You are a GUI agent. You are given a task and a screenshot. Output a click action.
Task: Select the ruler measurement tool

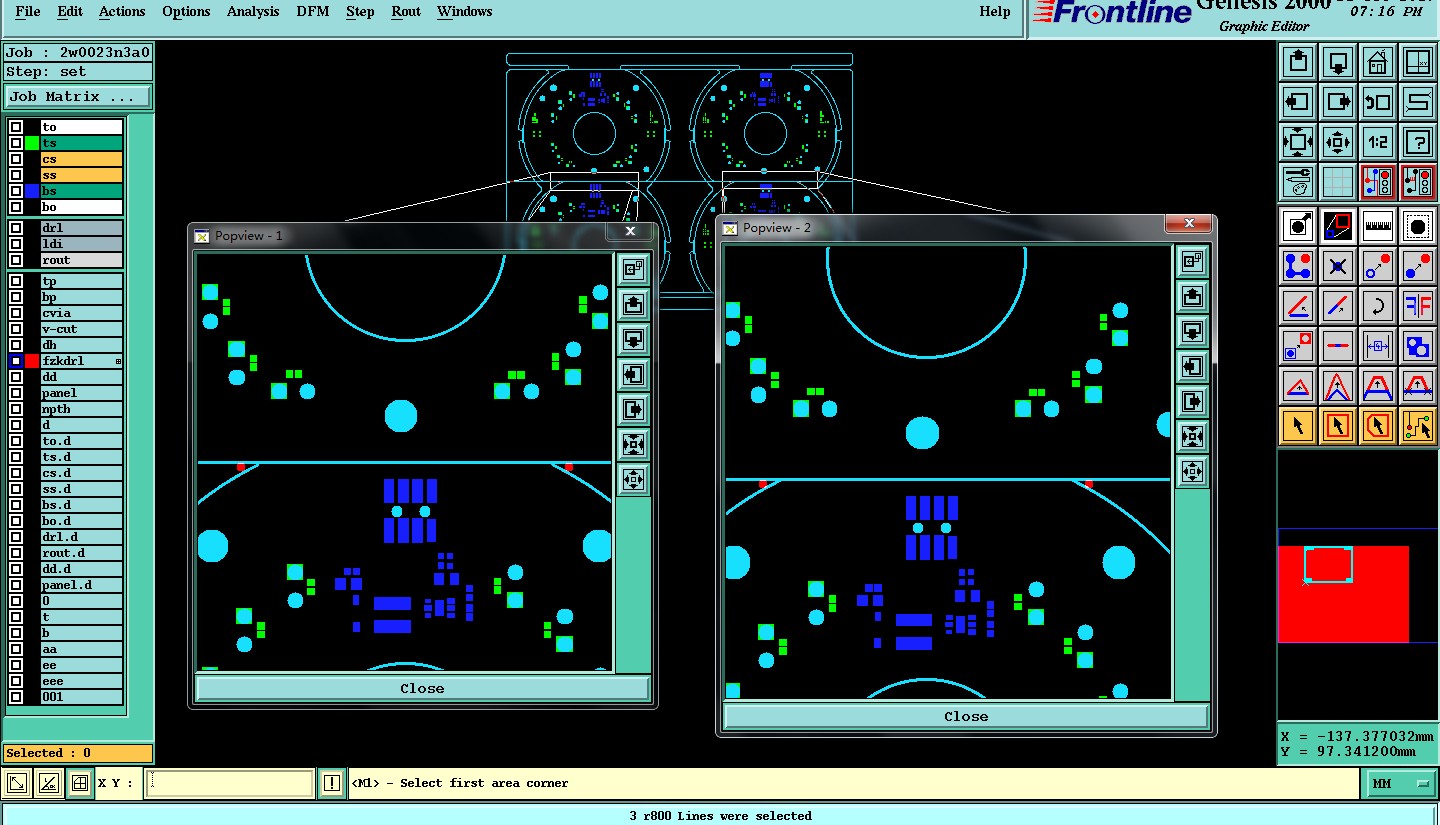coord(1377,226)
